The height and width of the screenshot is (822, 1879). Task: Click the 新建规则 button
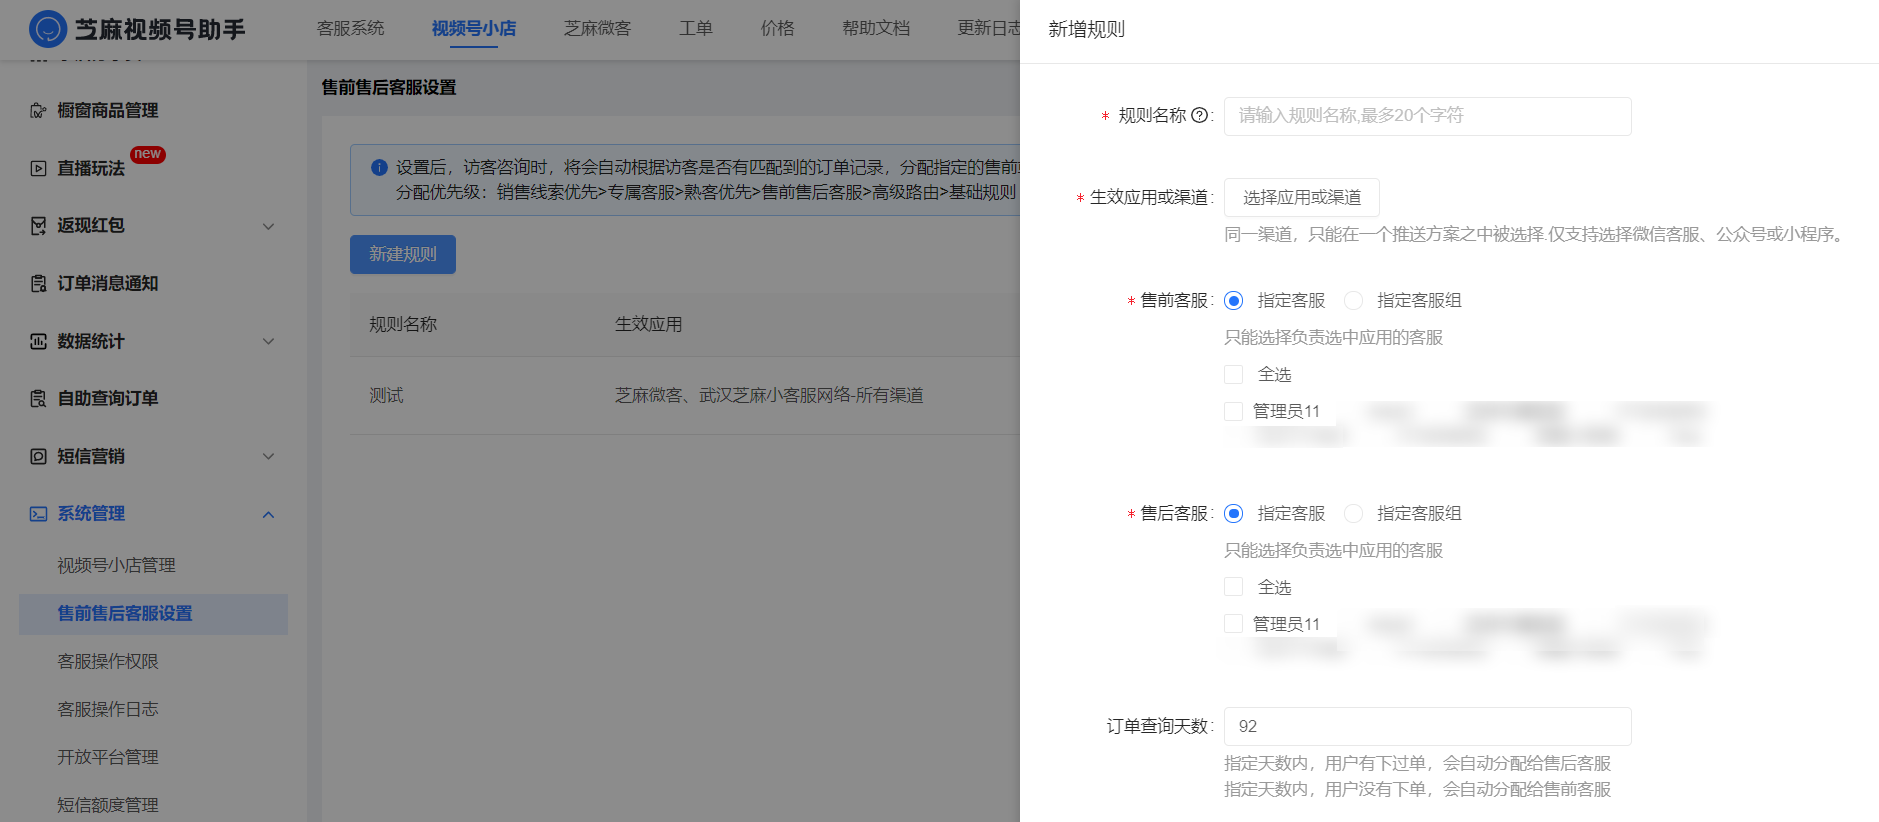coord(403,254)
